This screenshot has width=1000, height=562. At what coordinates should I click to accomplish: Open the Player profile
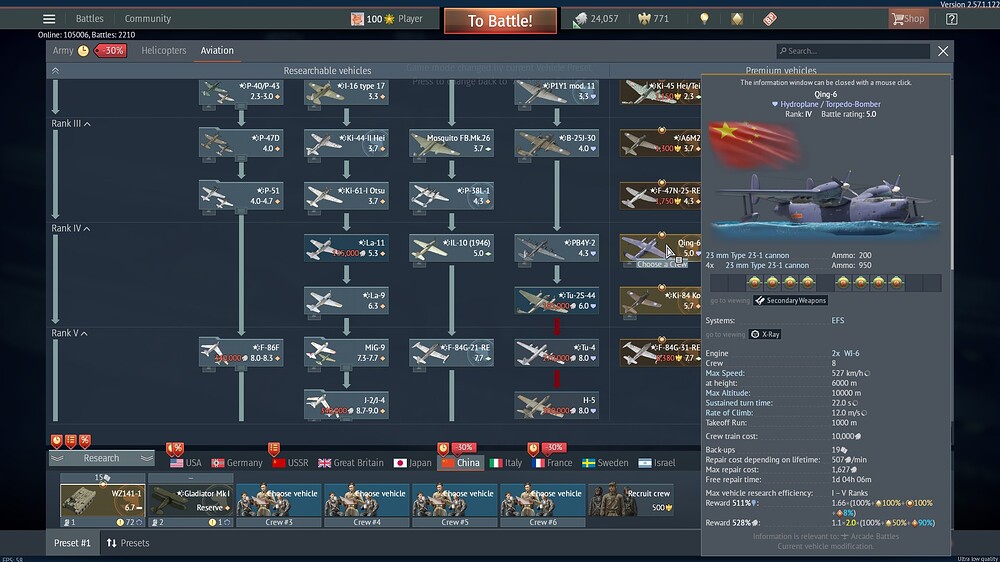tap(386, 18)
